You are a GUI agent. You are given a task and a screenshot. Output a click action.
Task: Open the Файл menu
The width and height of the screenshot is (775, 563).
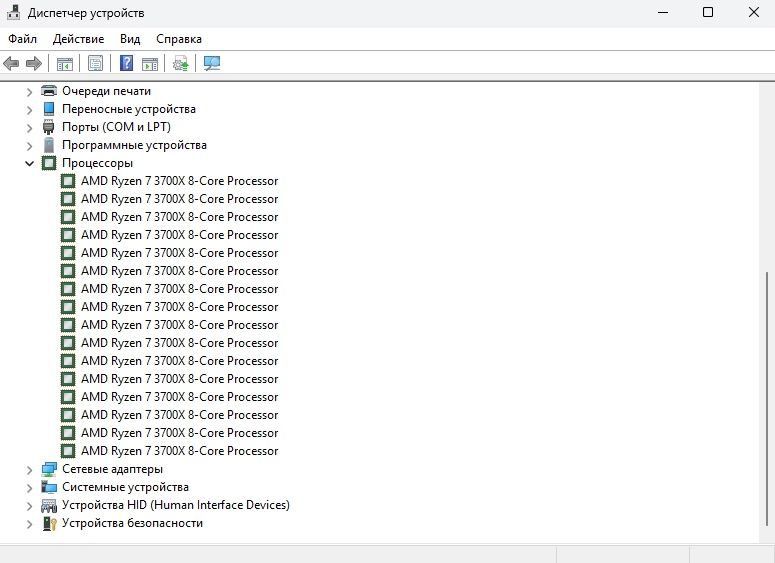[x=23, y=39]
